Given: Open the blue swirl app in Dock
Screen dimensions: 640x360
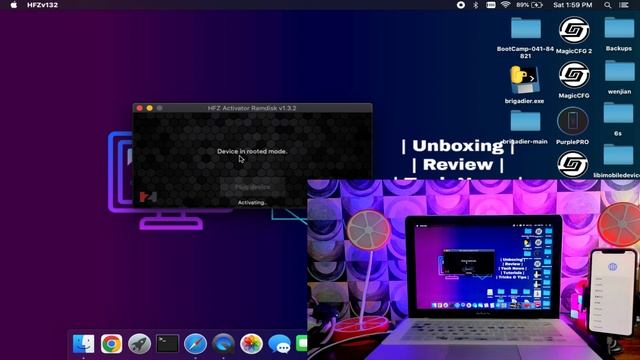Looking at the screenshot, I should [223, 344].
